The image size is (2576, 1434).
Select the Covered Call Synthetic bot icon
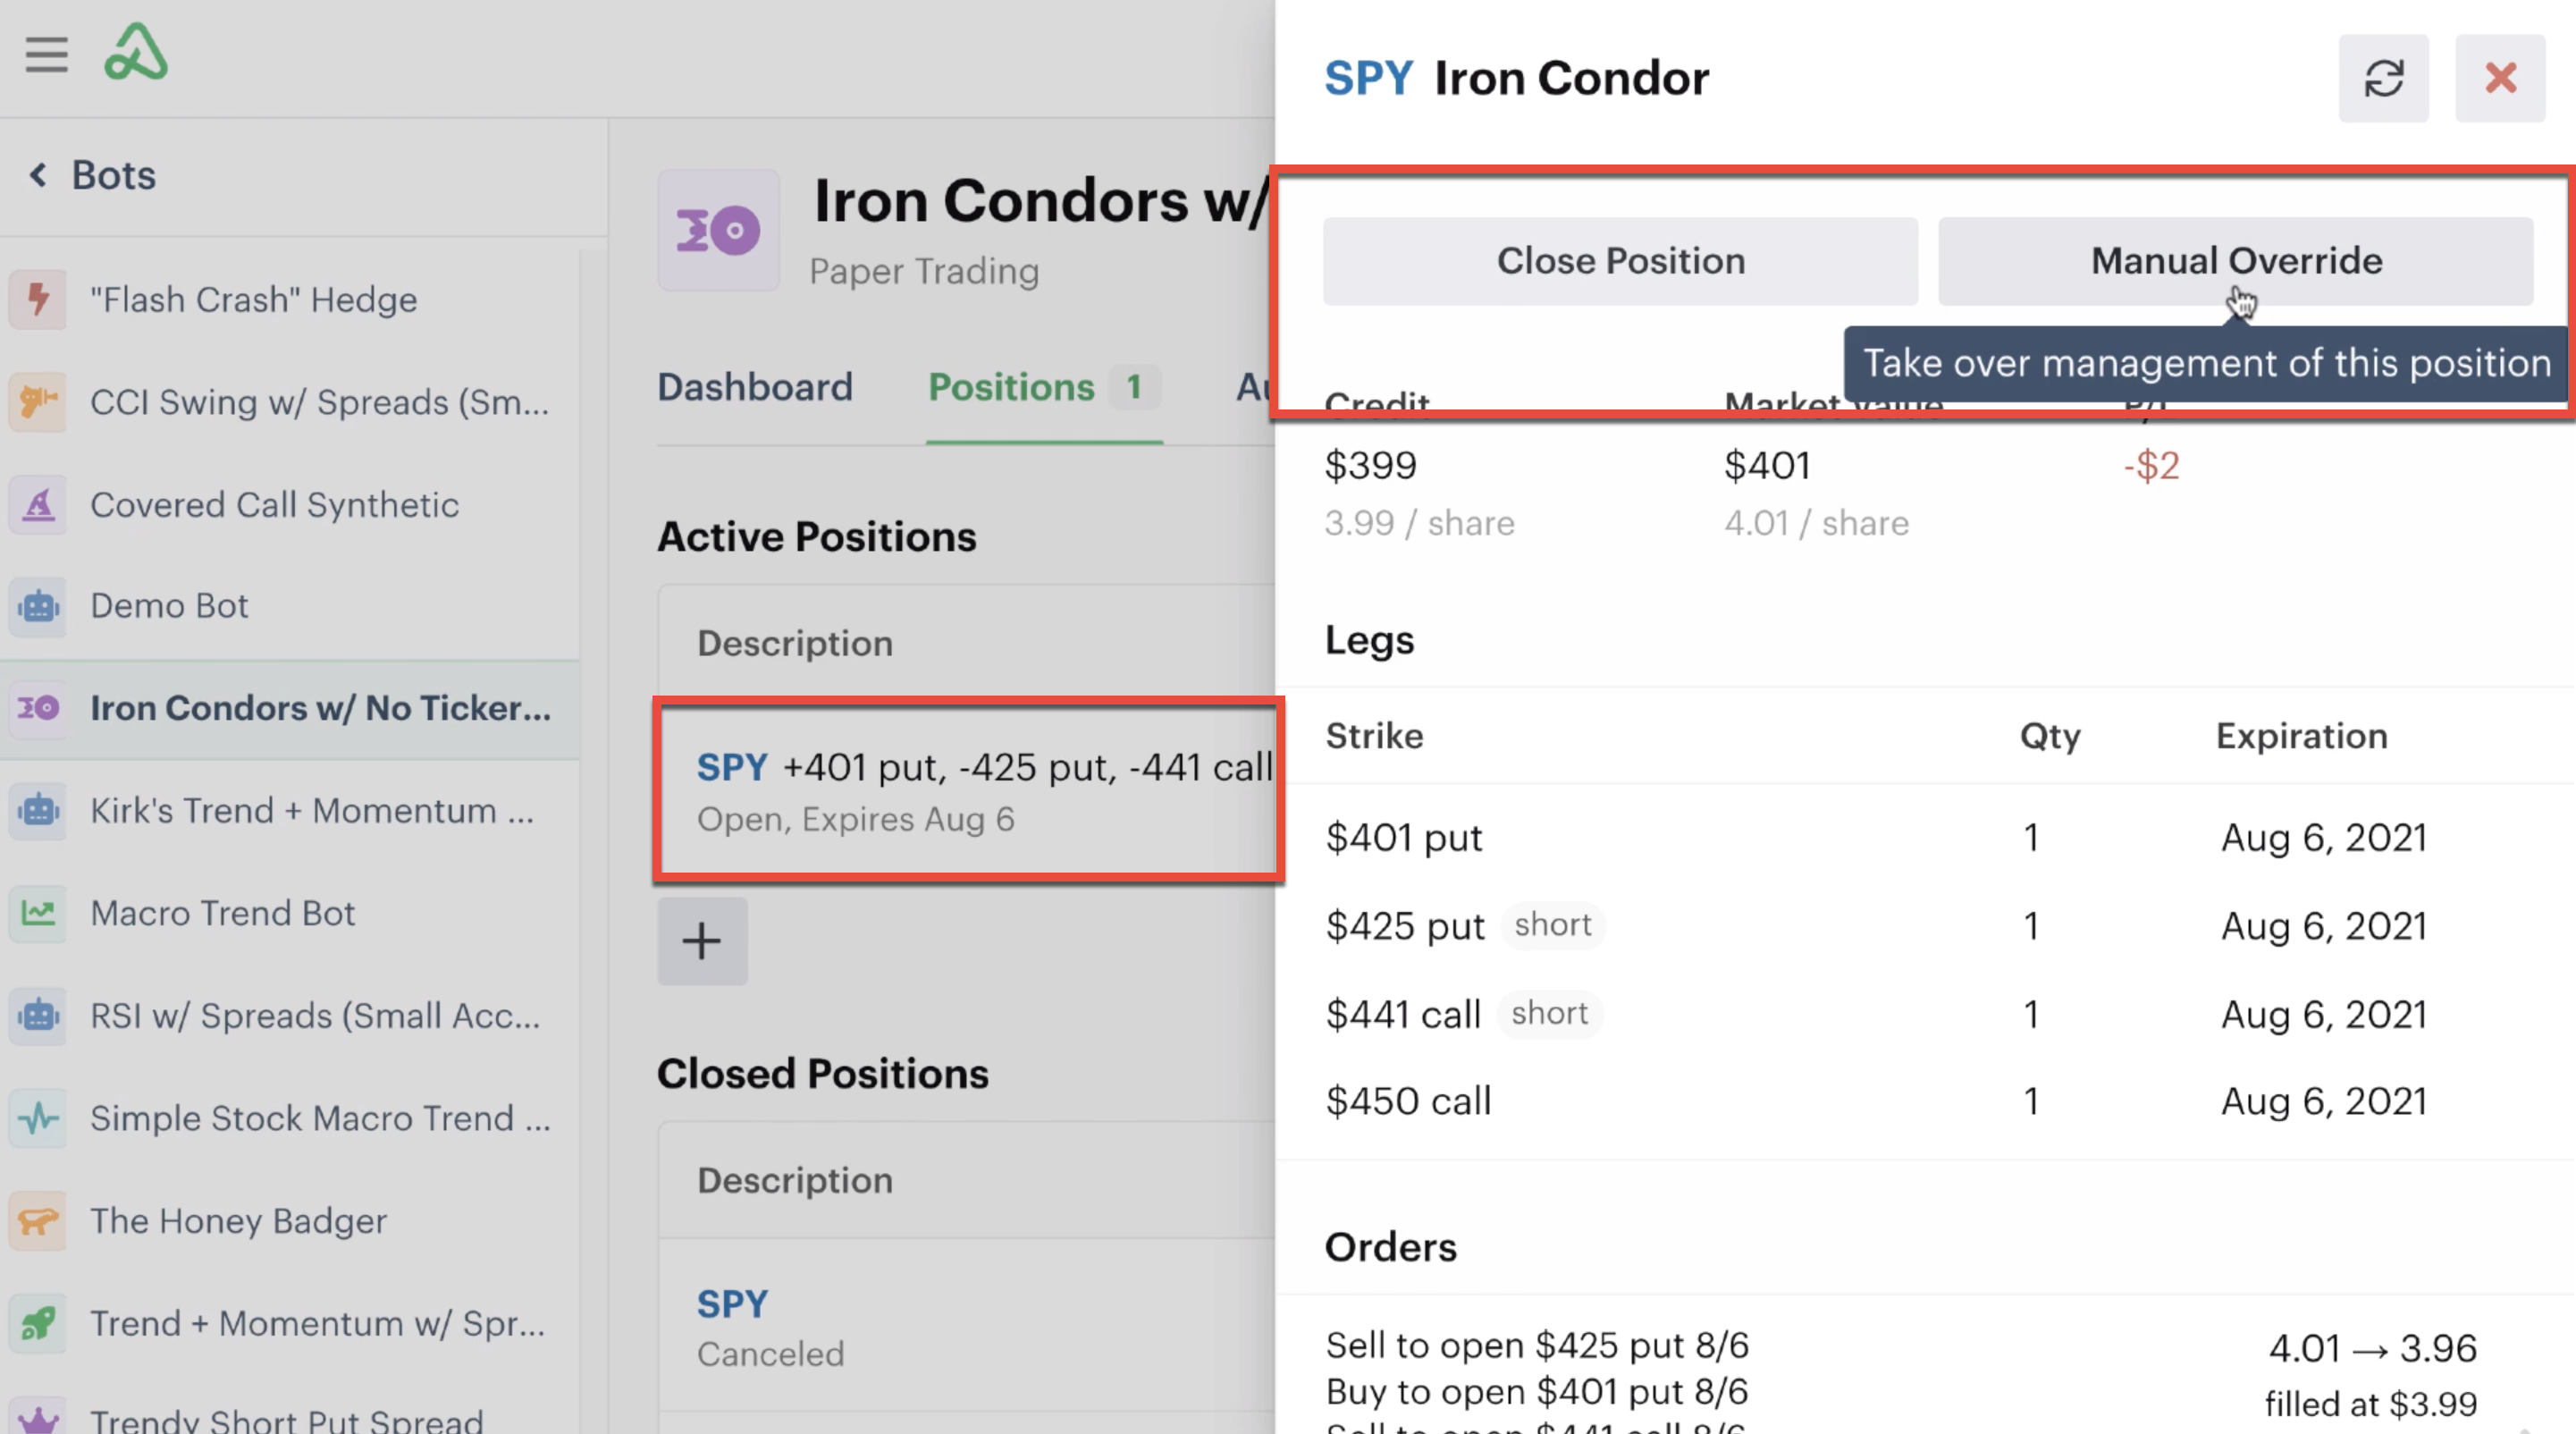click(38, 505)
